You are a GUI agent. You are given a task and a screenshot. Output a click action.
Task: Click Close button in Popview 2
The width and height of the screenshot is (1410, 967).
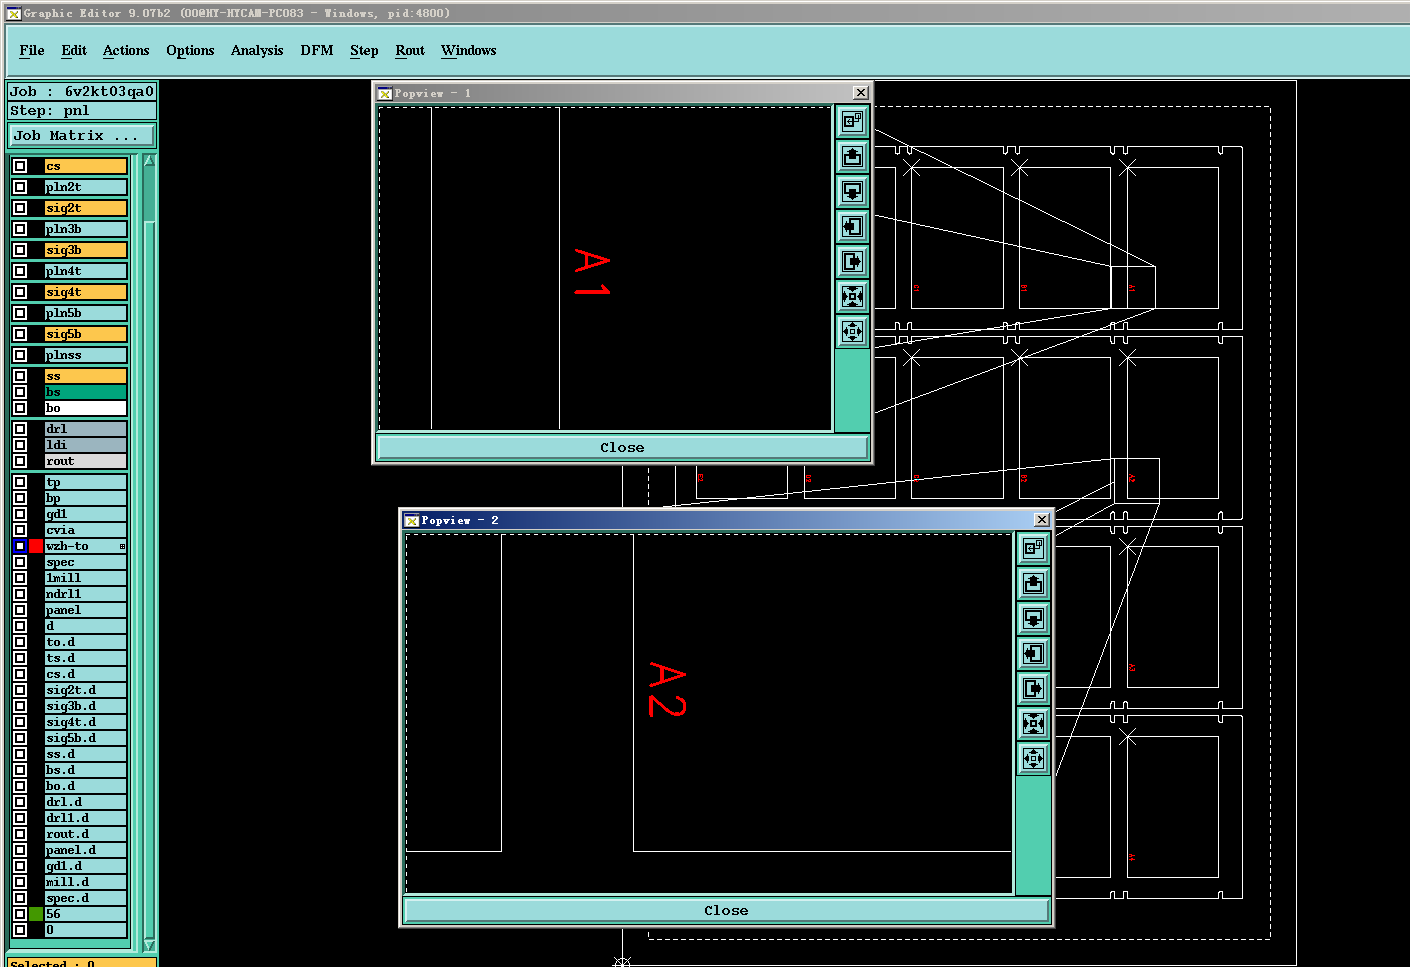tap(726, 910)
